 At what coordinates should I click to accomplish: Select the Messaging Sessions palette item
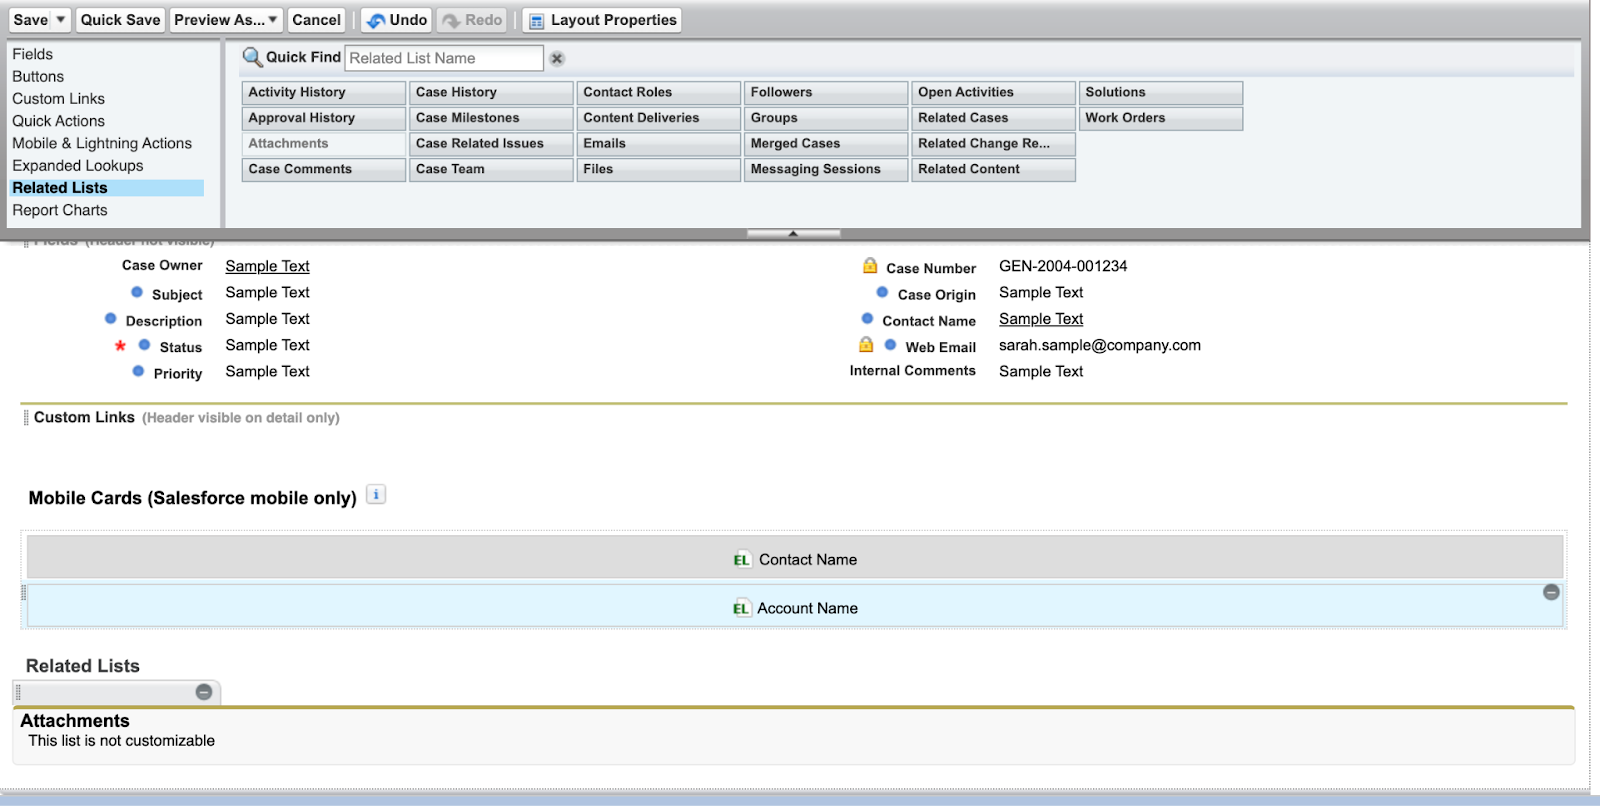[x=826, y=169]
